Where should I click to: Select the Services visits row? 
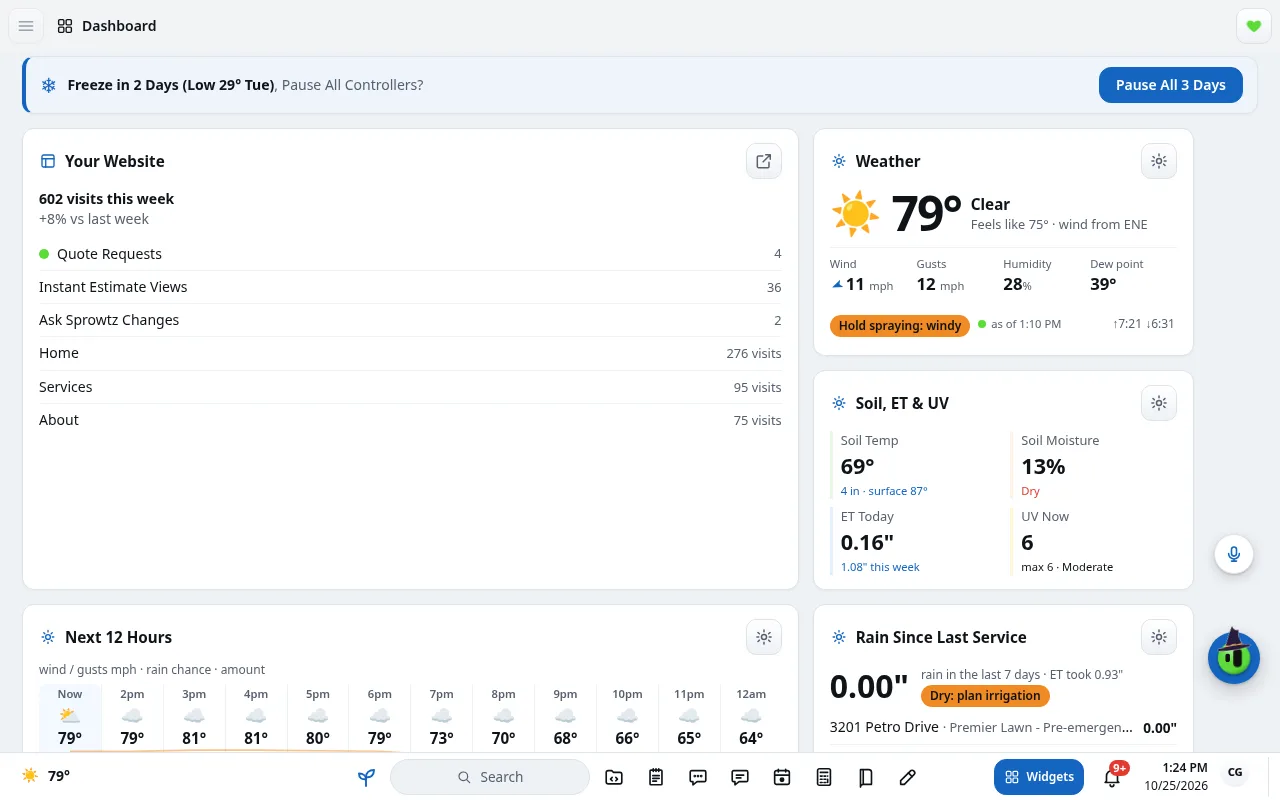410,387
